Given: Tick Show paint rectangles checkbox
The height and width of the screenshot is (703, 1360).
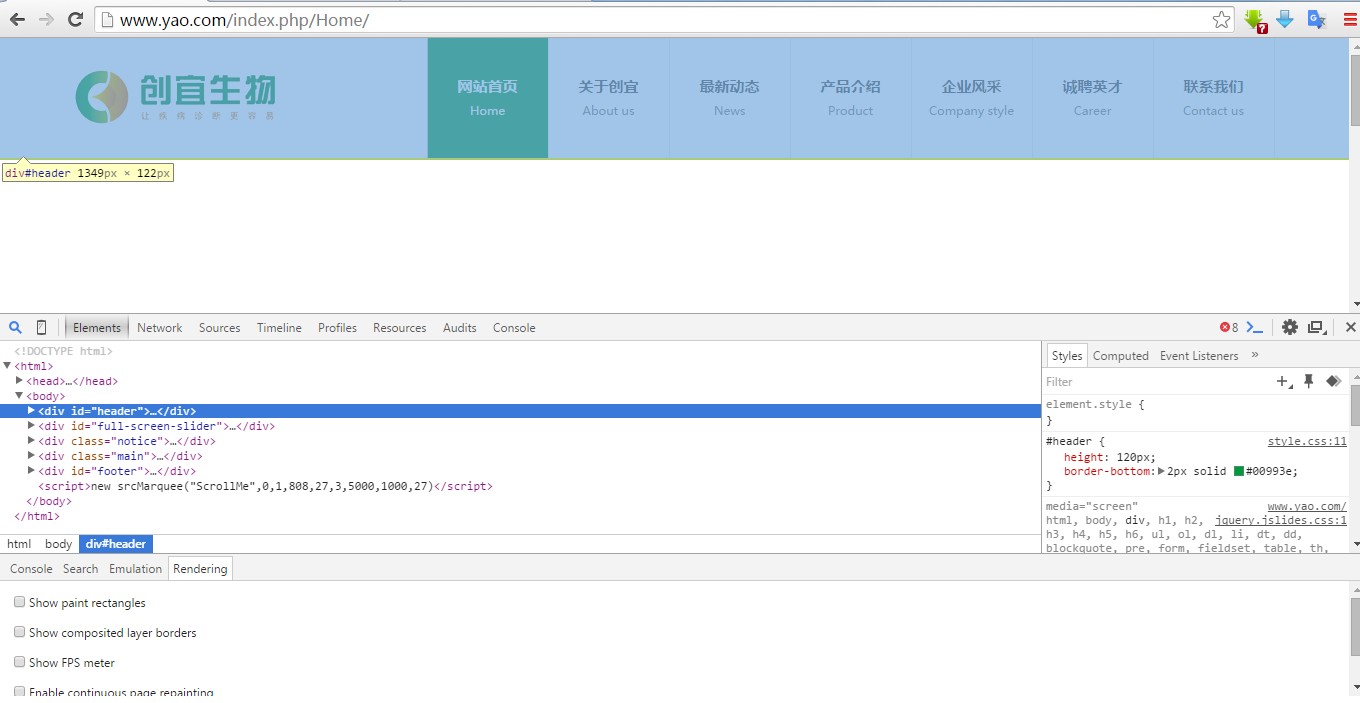Looking at the screenshot, I should coord(19,602).
